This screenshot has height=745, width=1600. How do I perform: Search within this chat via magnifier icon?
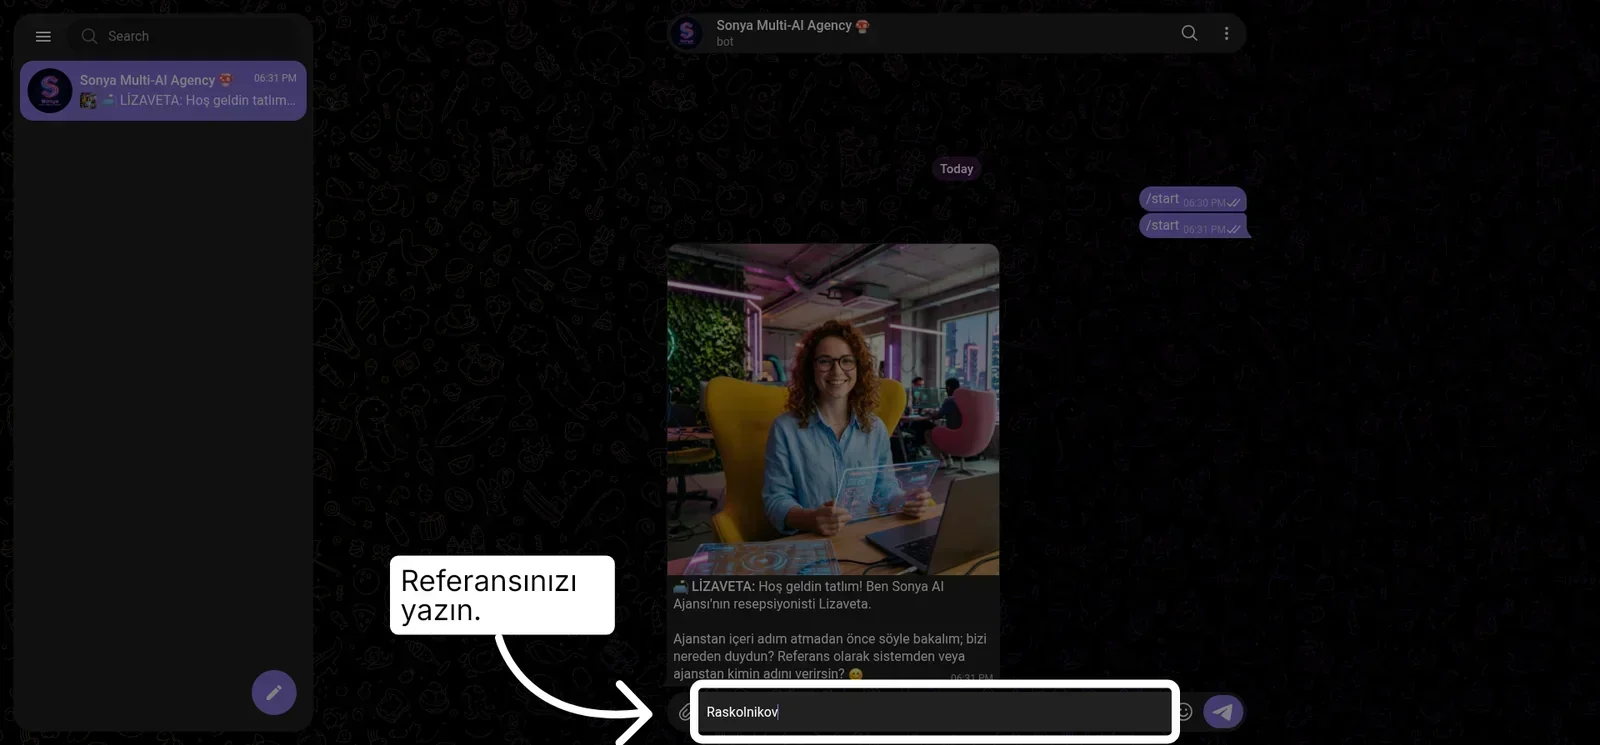1189,33
